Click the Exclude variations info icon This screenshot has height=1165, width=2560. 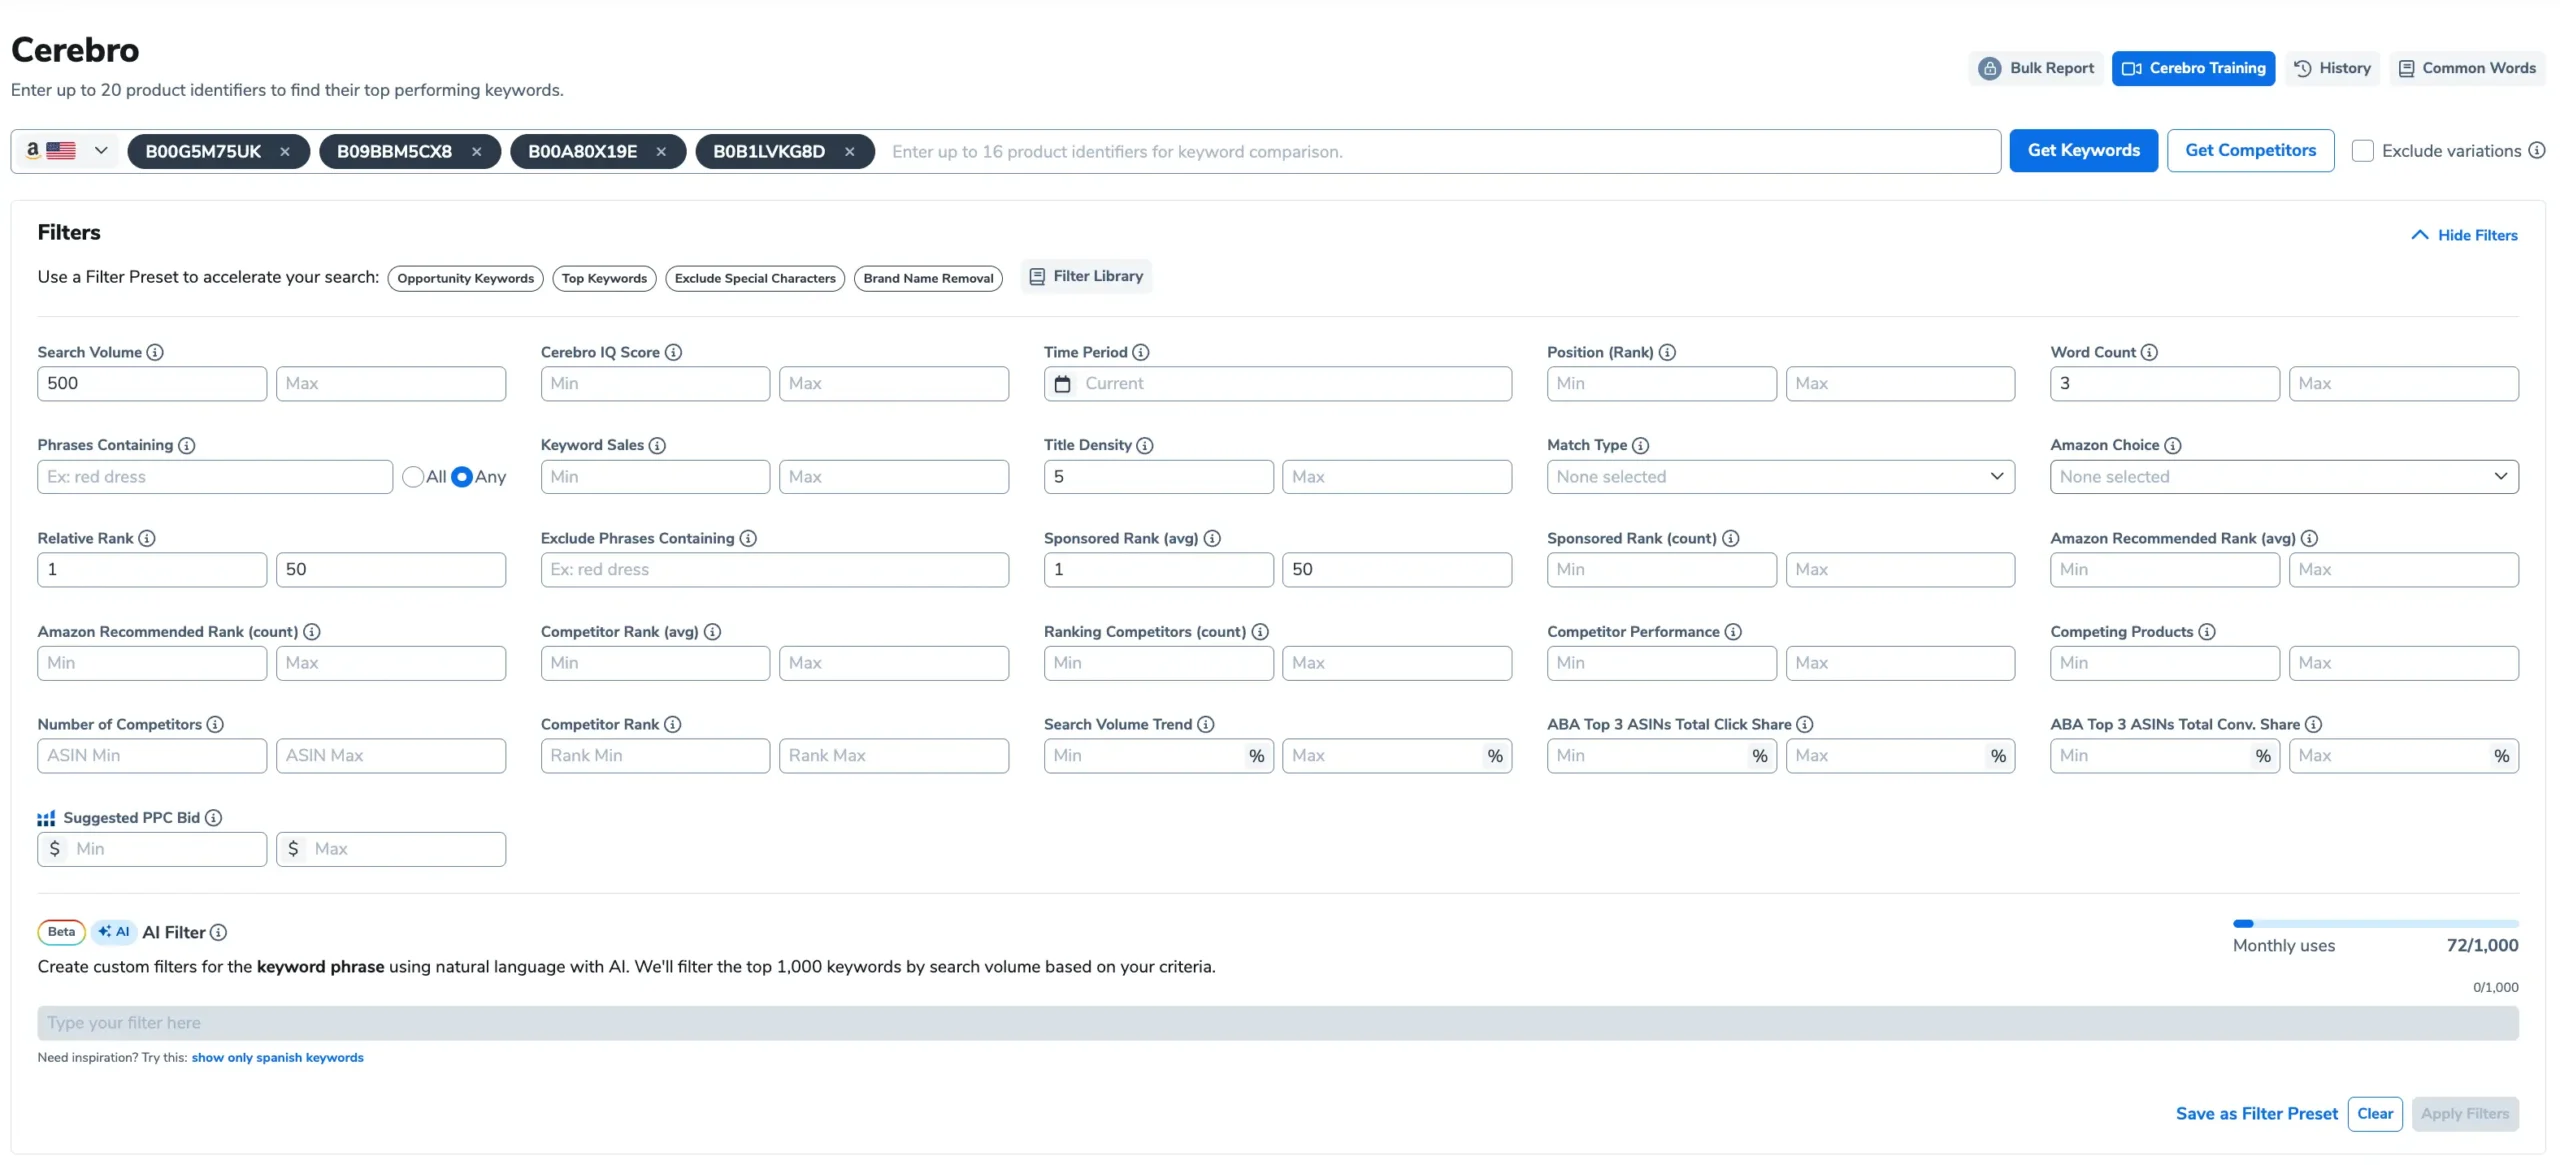pos(2536,151)
